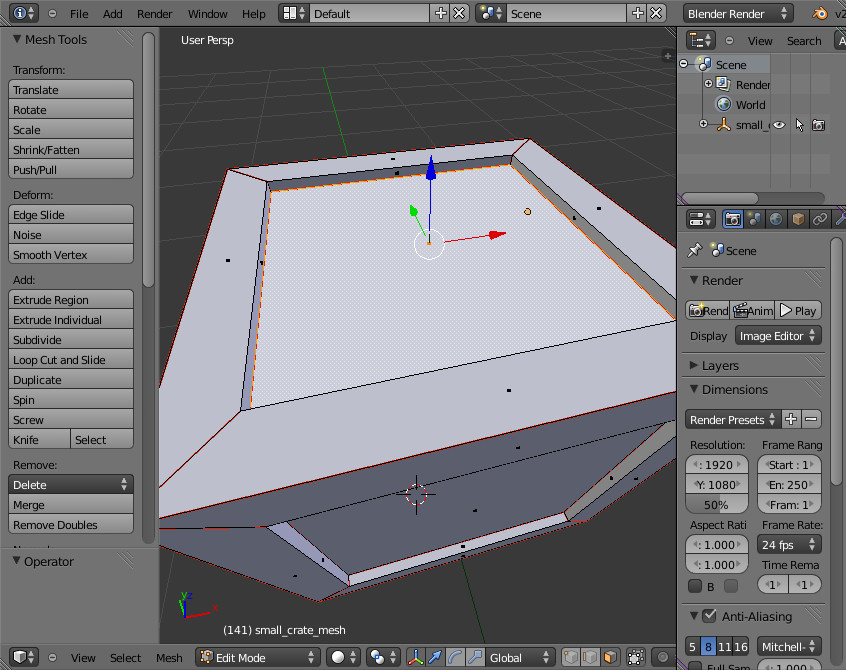
Task: Toggle visibility eye of small_ object
Action: pos(779,125)
